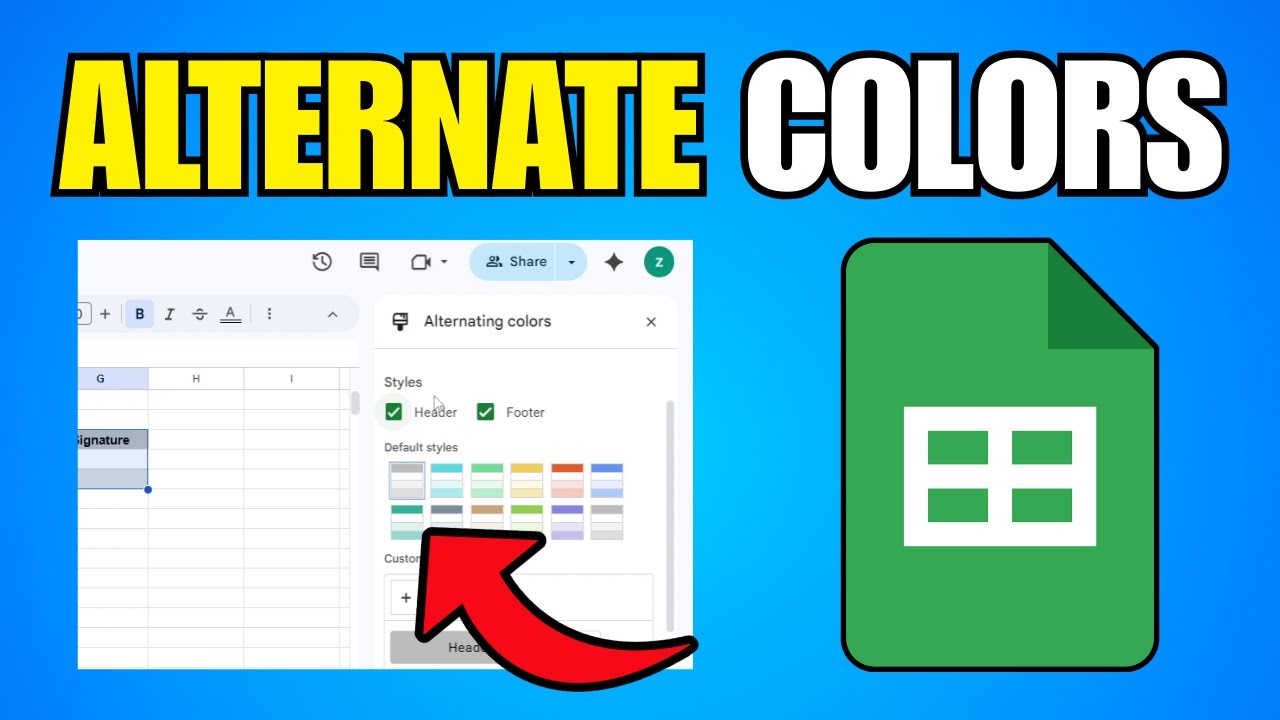Select the orange-red default style swatch
This screenshot has height=720, width=1280.
(x=567, y=480)
